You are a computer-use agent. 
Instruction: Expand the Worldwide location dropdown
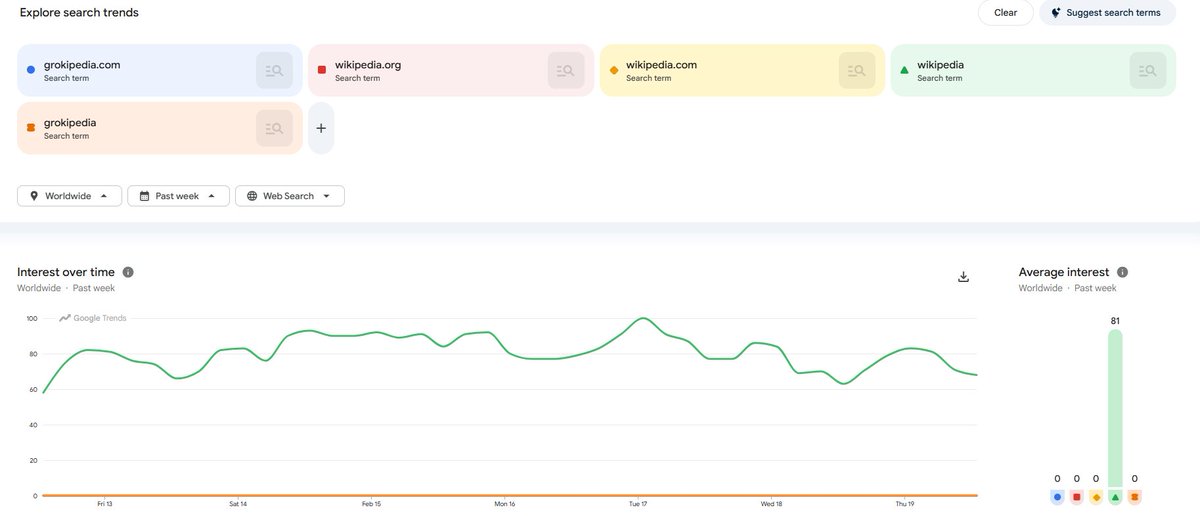coord(70,196)
